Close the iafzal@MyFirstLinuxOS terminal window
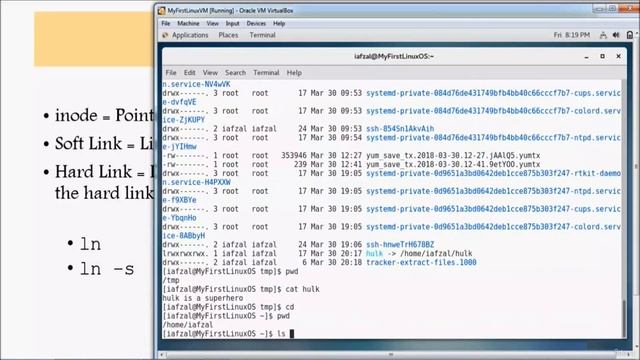Screen dimensions: 640x360 point(618,56)
